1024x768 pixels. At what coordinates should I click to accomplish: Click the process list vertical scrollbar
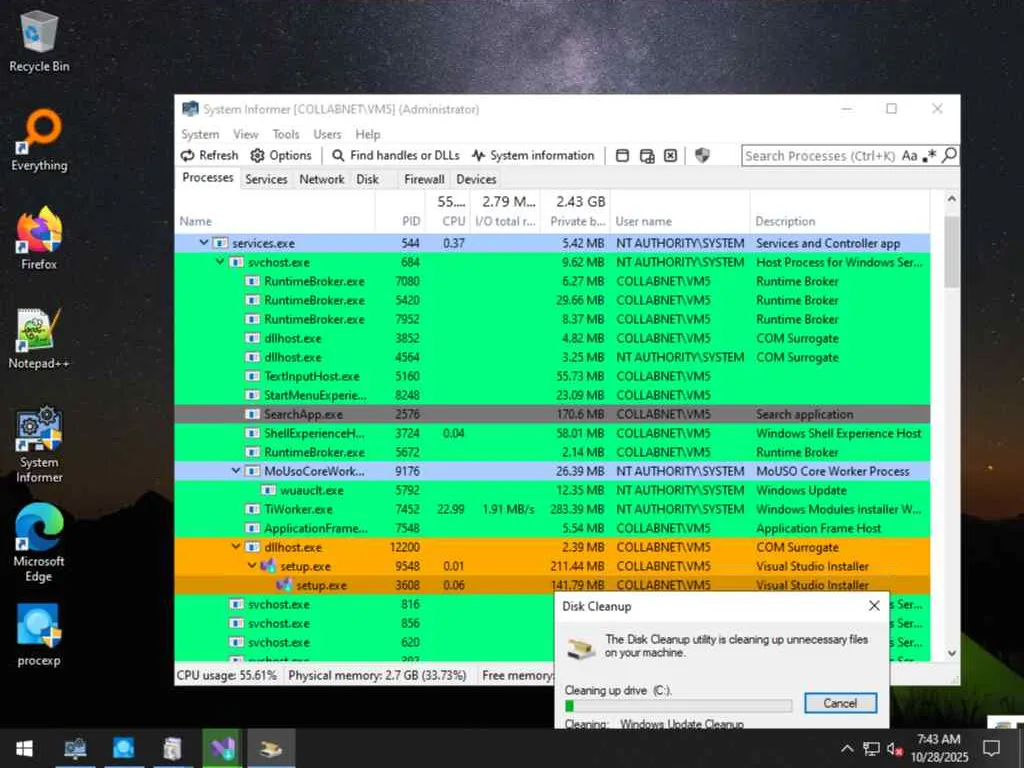[952, 252]
